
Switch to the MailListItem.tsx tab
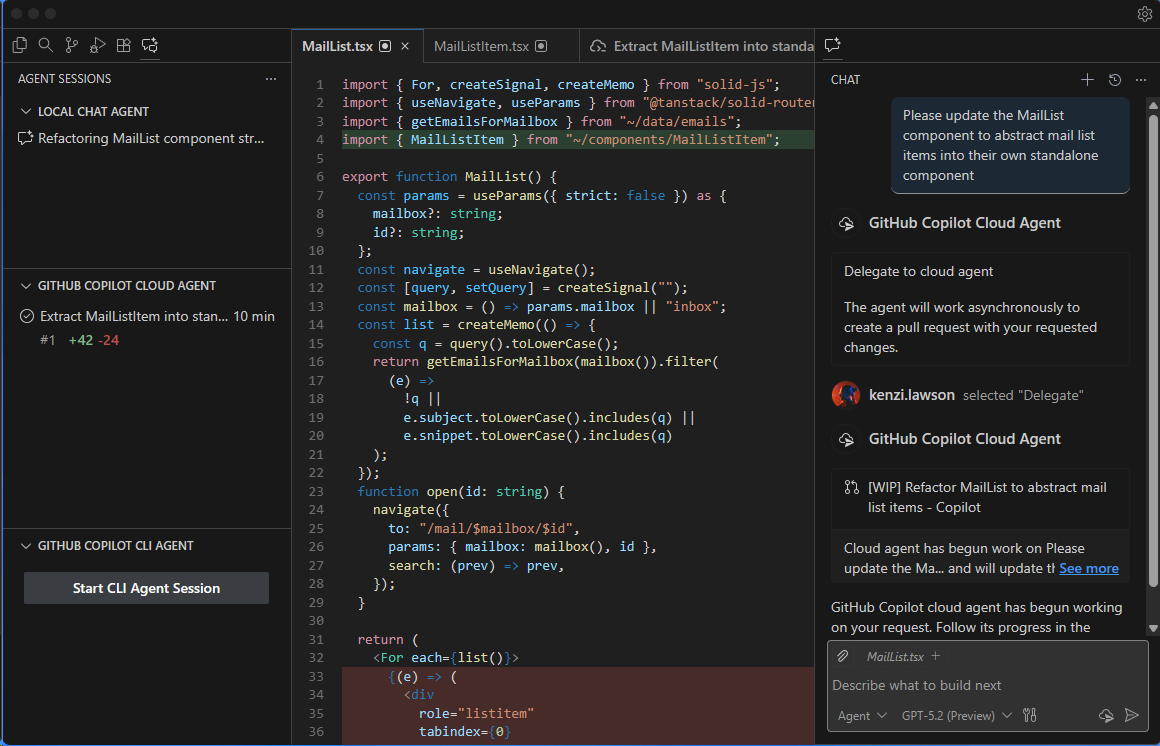point(483,45)
